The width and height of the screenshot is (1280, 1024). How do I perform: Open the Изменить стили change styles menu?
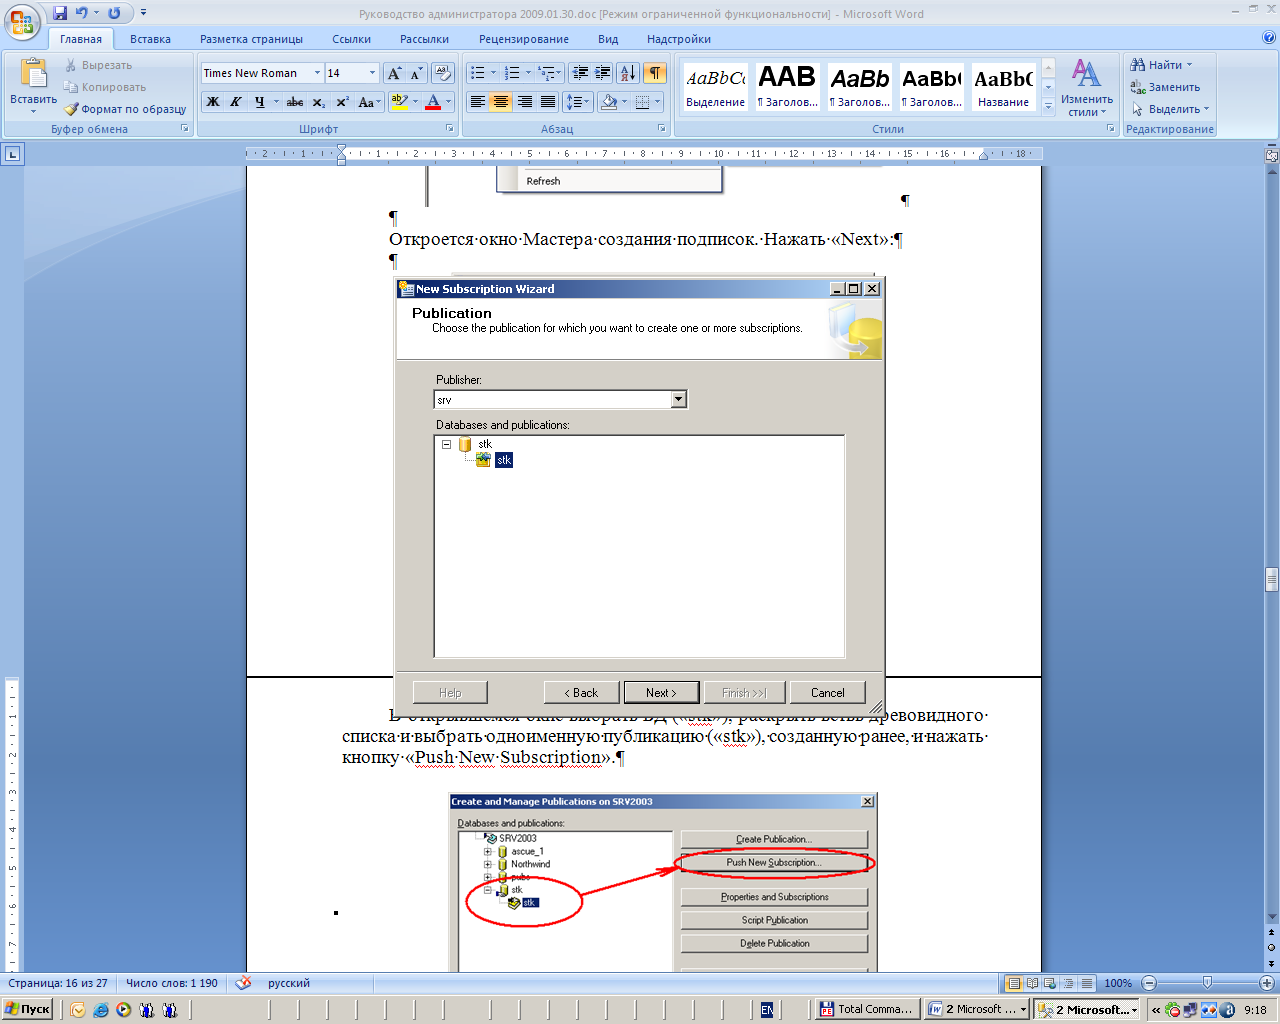(1086, 88)
